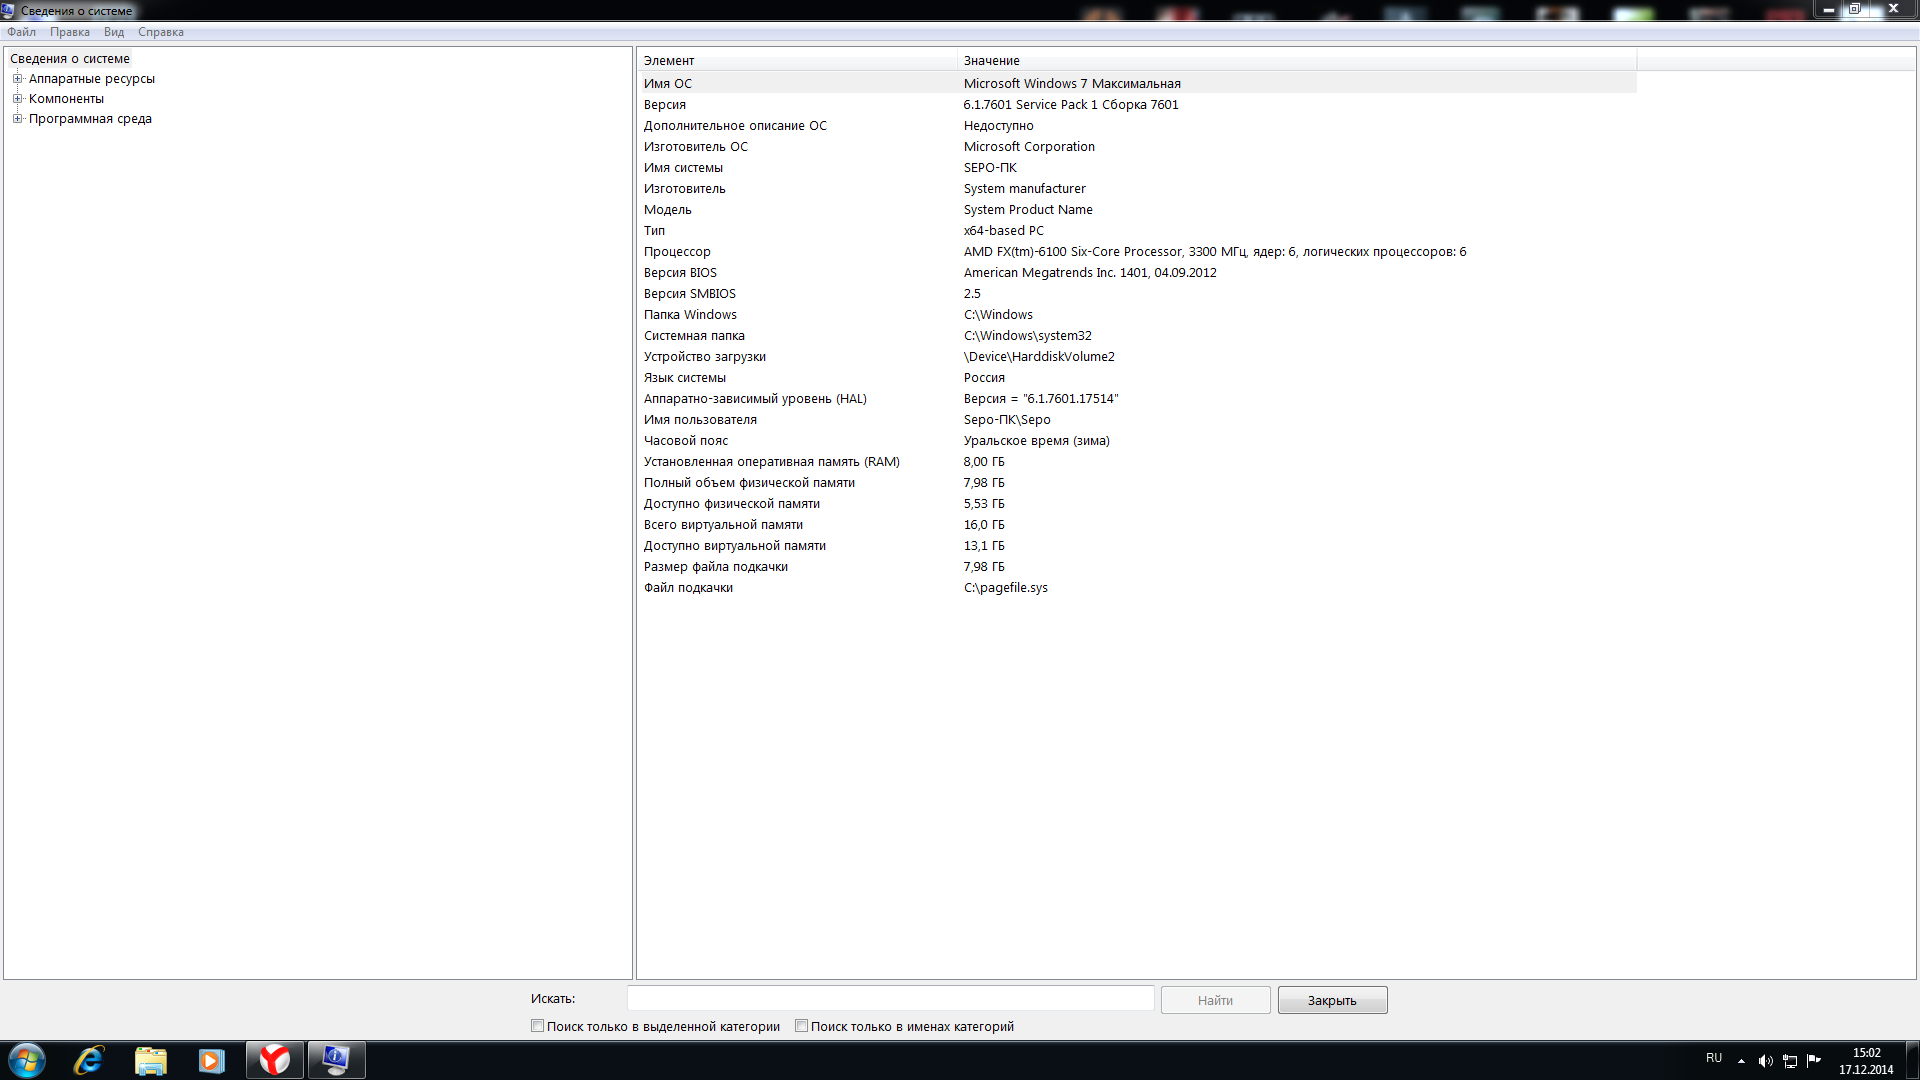Open volume speaker tray icon

(x=1765, y=1061)
